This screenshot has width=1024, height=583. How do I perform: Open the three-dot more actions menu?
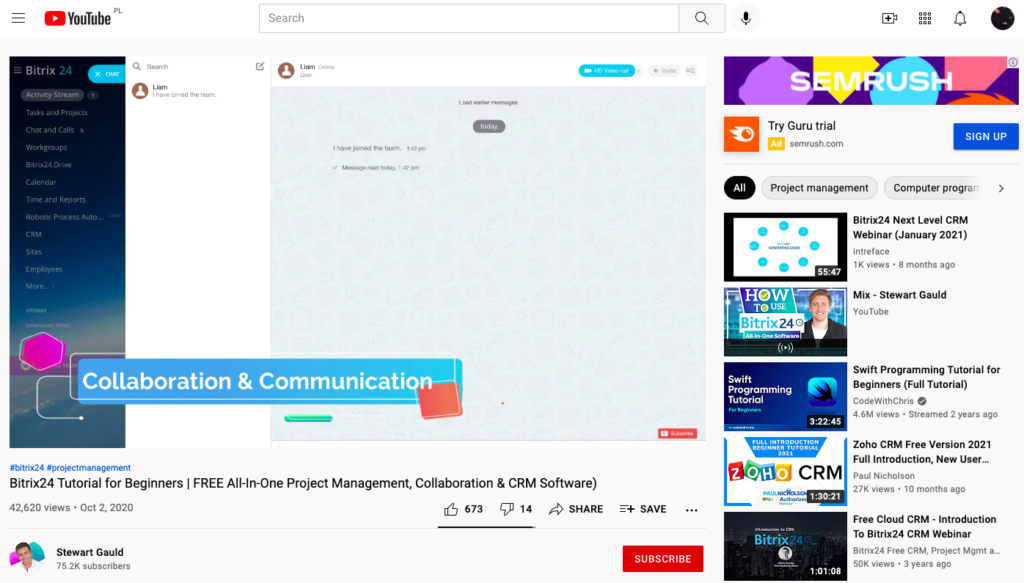pyautogui.click(x=691, y=509)
